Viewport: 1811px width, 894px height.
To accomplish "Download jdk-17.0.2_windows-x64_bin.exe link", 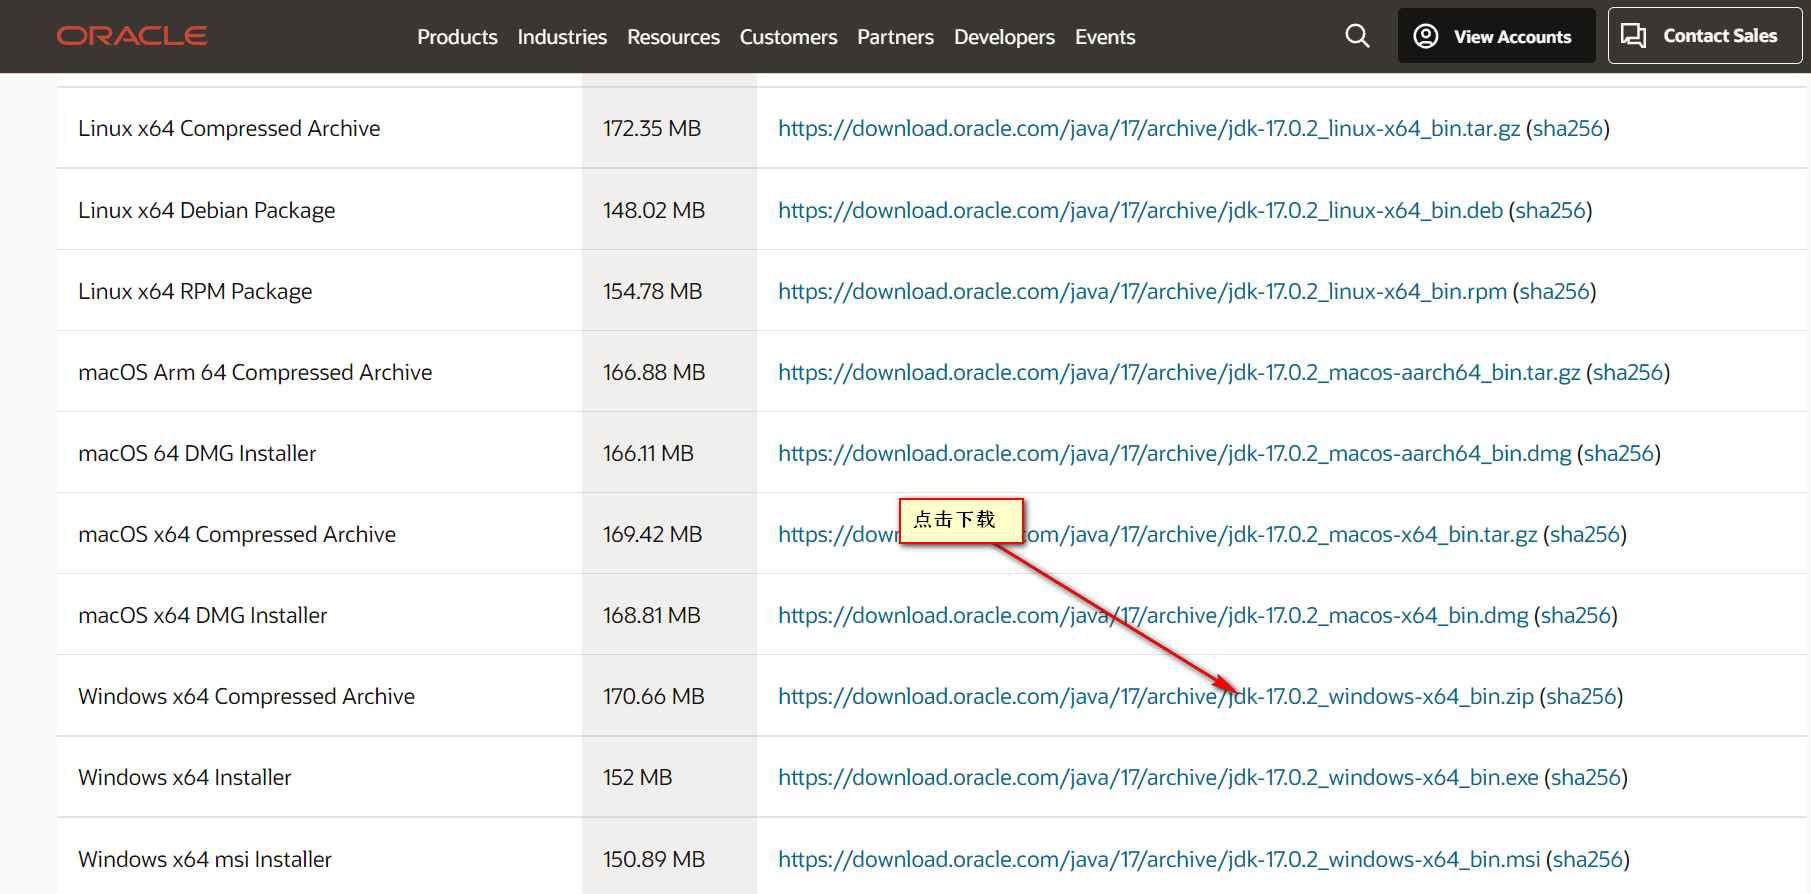I will (1158, 777).
